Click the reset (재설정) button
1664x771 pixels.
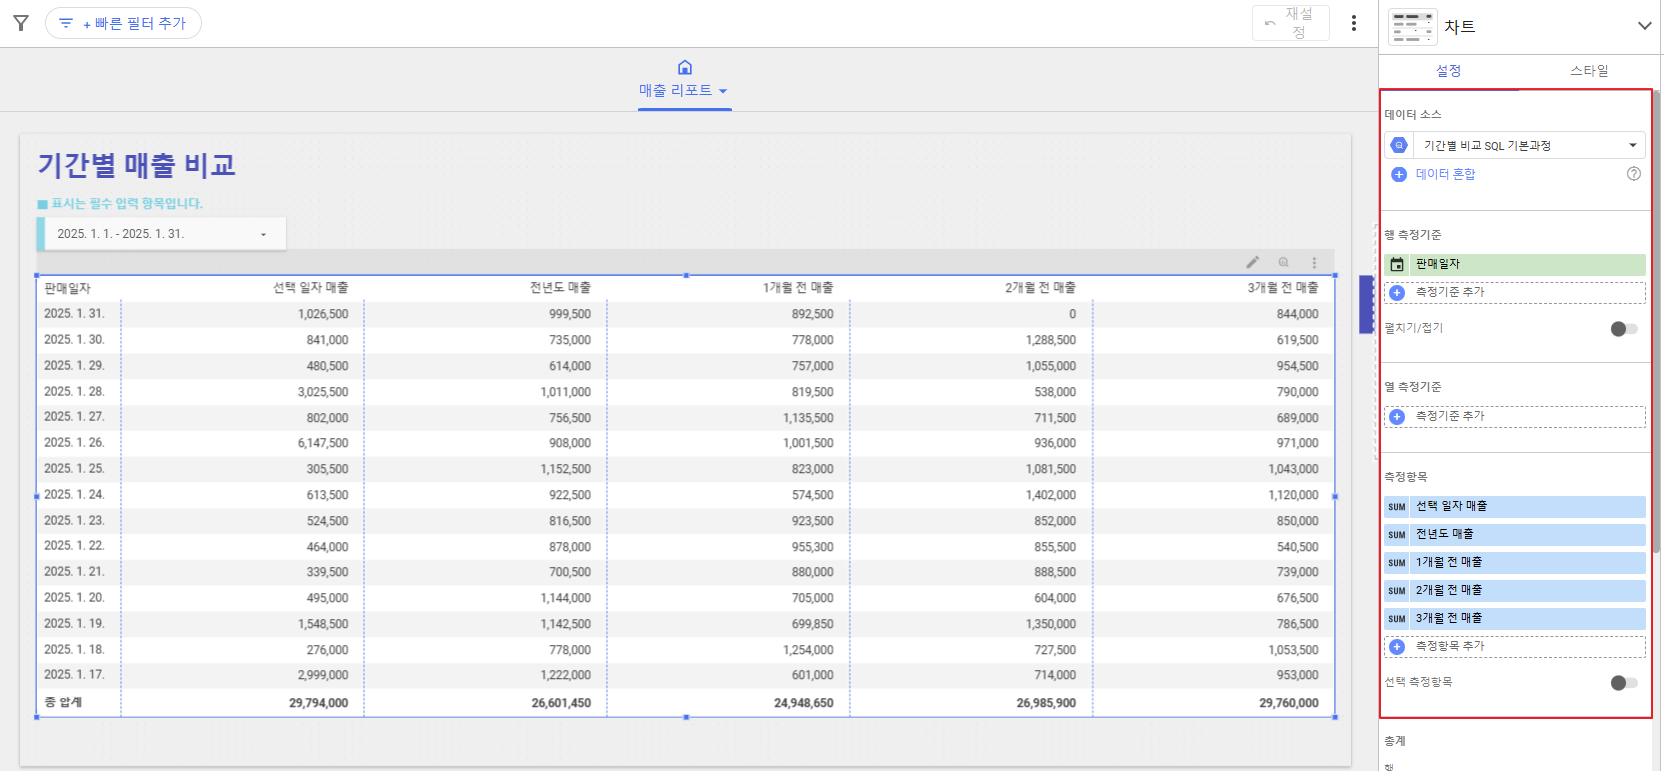pos(1290,23)
